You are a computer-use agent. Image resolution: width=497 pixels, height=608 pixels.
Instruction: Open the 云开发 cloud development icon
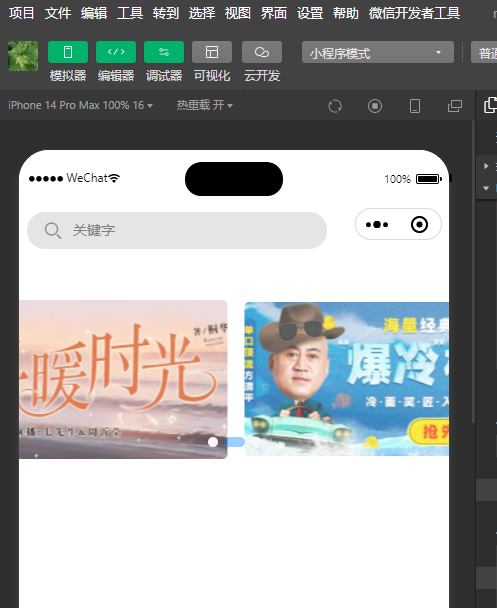point(262,52)
